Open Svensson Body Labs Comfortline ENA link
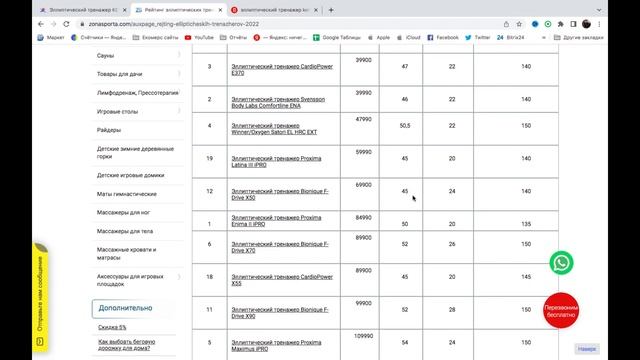 point(278,102)
